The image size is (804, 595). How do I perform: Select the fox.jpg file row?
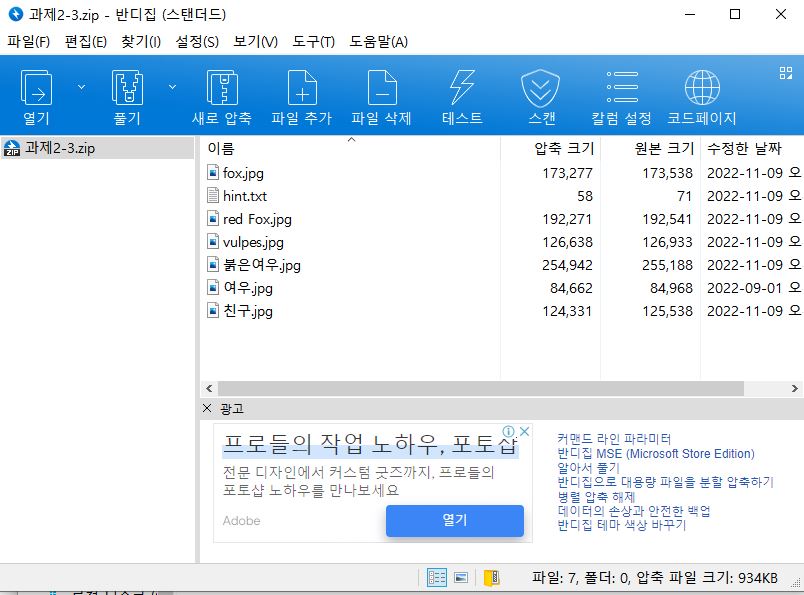(502, 173)
